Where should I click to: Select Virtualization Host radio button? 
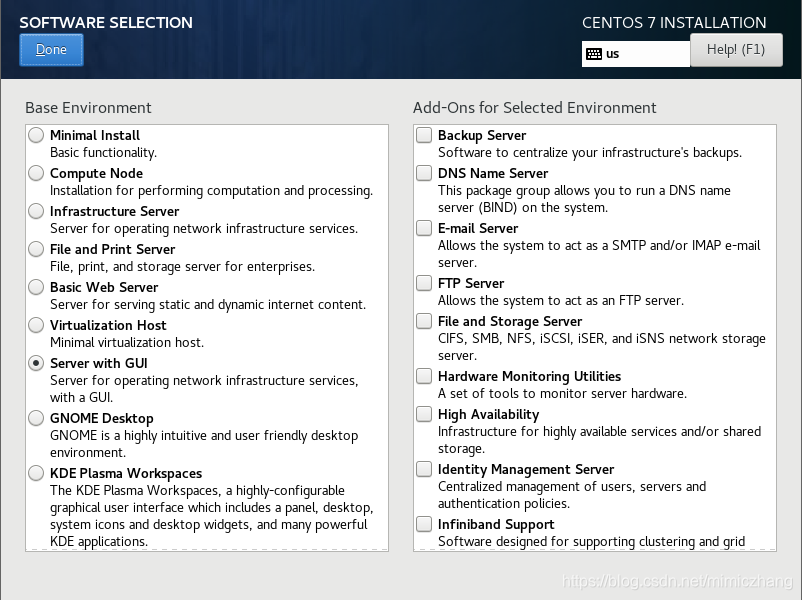36,325
